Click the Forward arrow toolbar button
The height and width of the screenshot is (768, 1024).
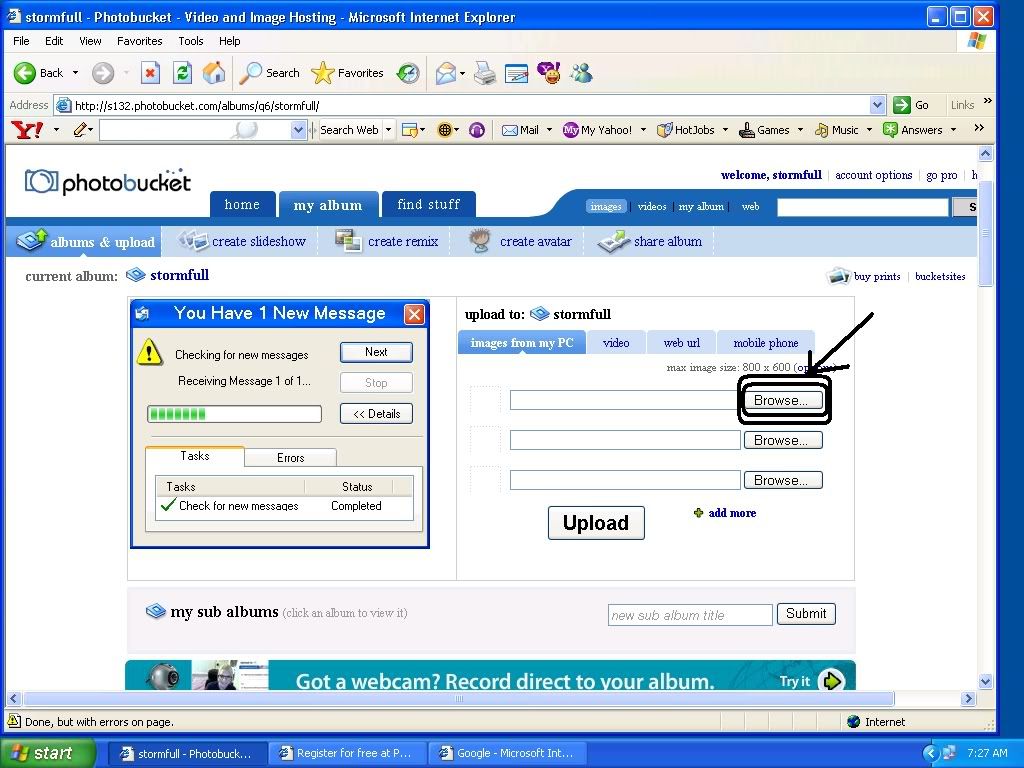(103, 73)
